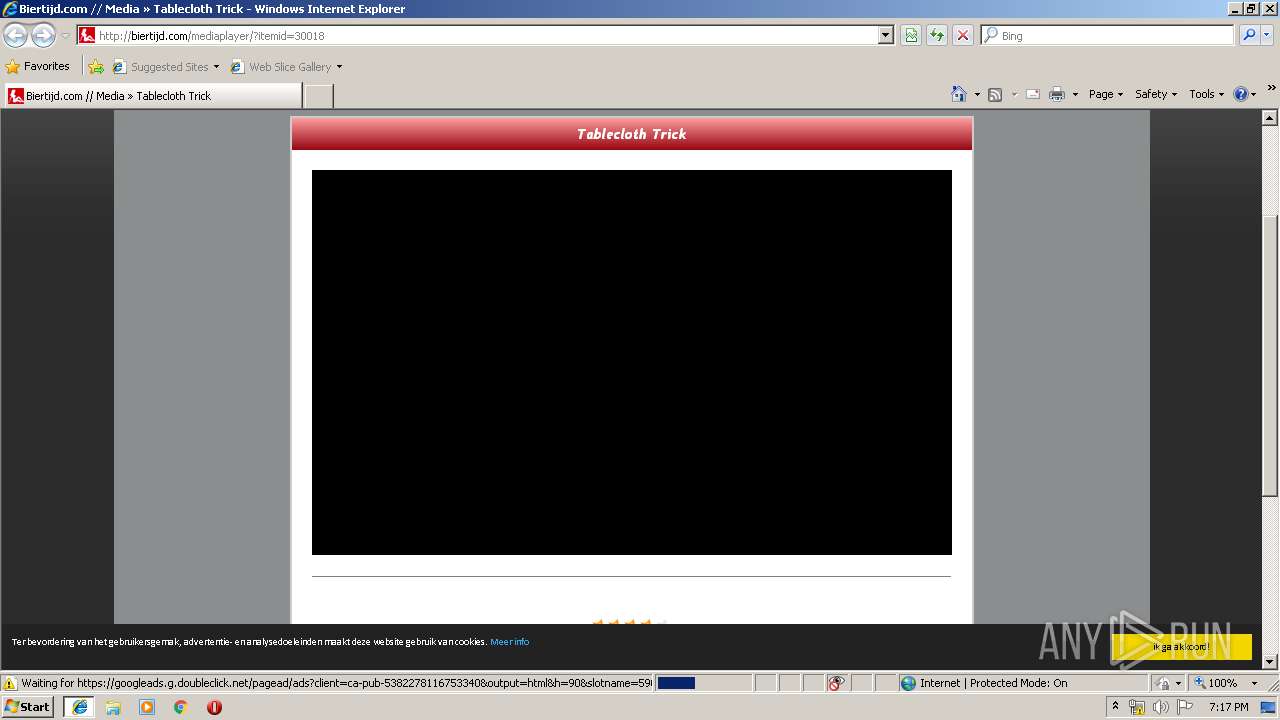Viewport: 1280px width, 720px height.
Task: Click the RSS feeds icon
Action: point(995,94)
